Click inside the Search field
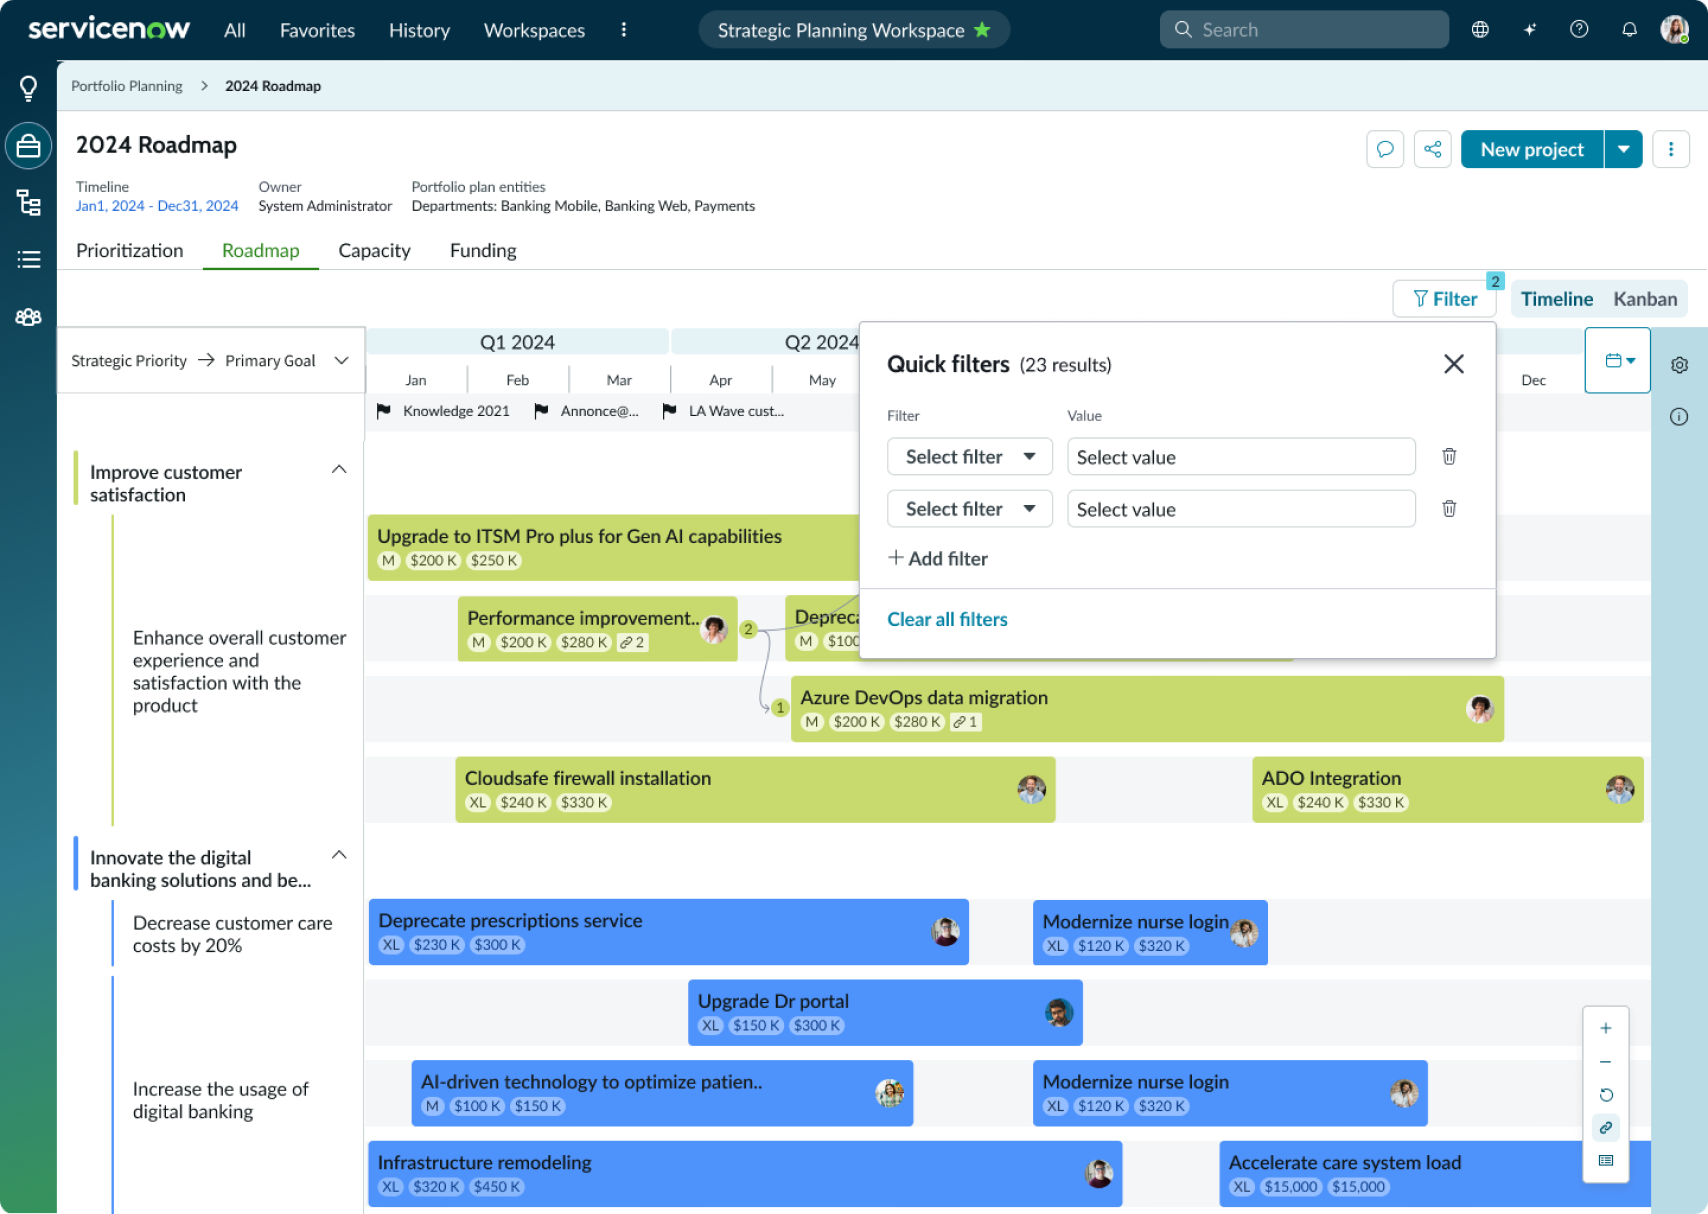The height and width of the screenshot is (1214, 1708). coord(1300,29)
